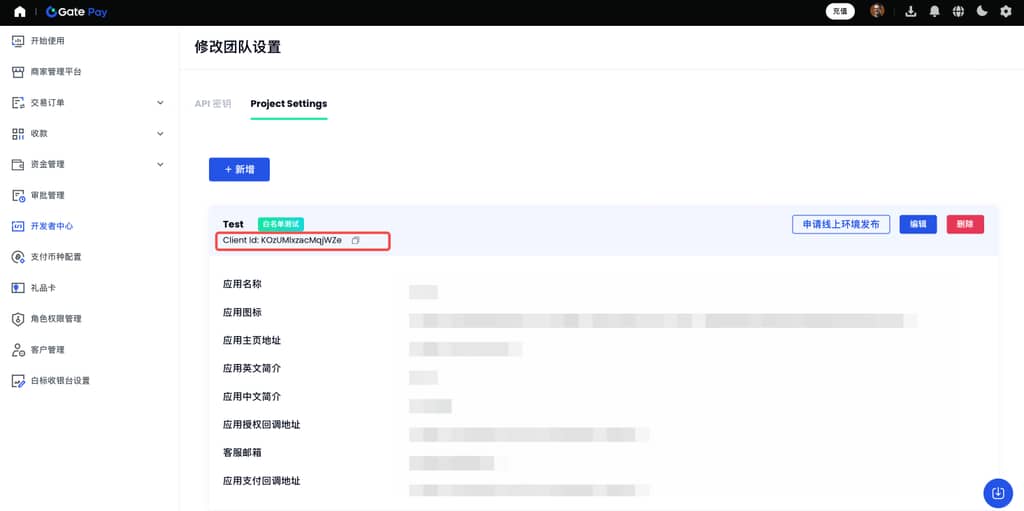Open language globe selector

pos(958,12)
